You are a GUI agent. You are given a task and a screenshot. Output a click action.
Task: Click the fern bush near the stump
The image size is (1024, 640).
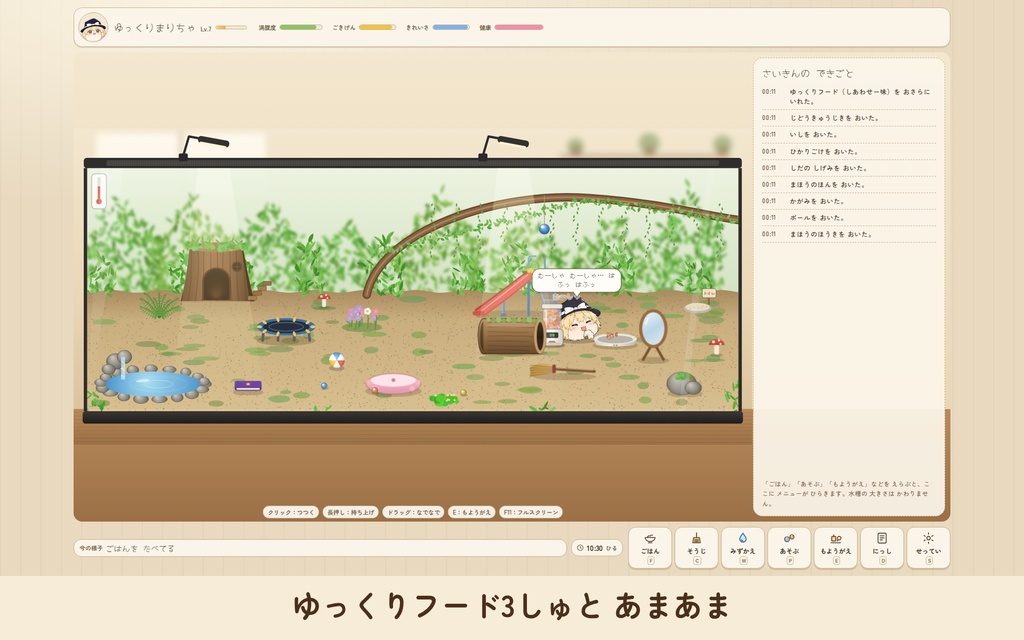click(x=159, y=305)
